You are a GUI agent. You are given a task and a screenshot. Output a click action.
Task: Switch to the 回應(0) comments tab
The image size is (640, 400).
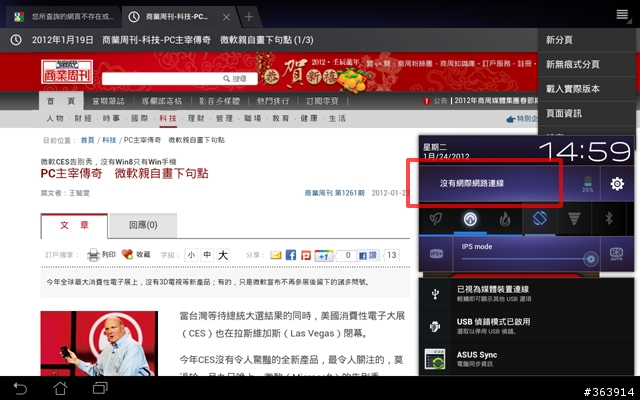(143, 225)
